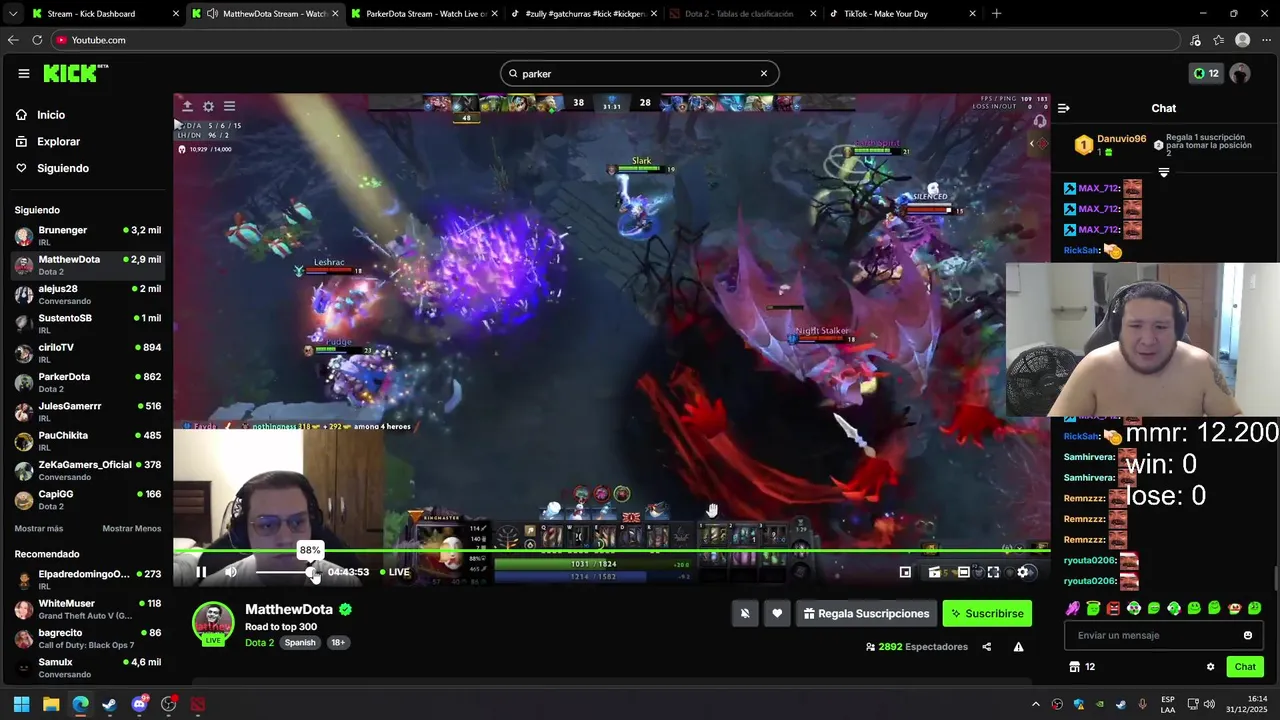Image resolution: width=1280 pixels, height=720 pixels.
Task: Toggle stream notifications bell
Action: (744, 614)
